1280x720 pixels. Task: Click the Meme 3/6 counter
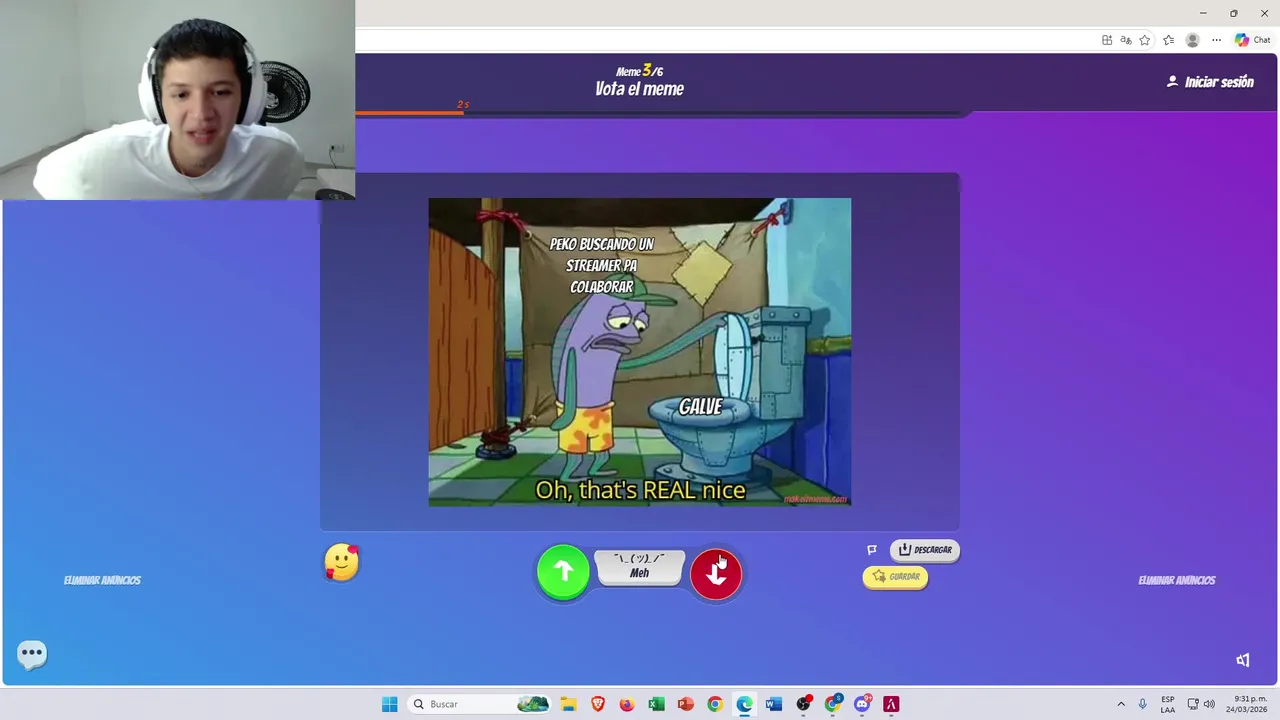[639, 71]
